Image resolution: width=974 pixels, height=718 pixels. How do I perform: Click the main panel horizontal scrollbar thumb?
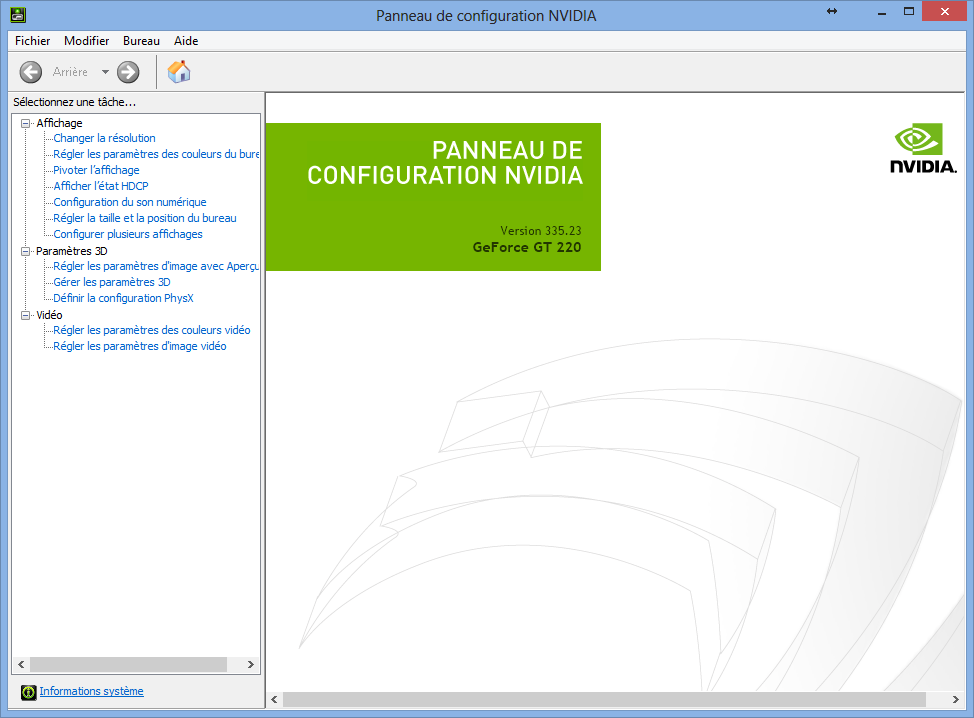click(x=604, y=699)
